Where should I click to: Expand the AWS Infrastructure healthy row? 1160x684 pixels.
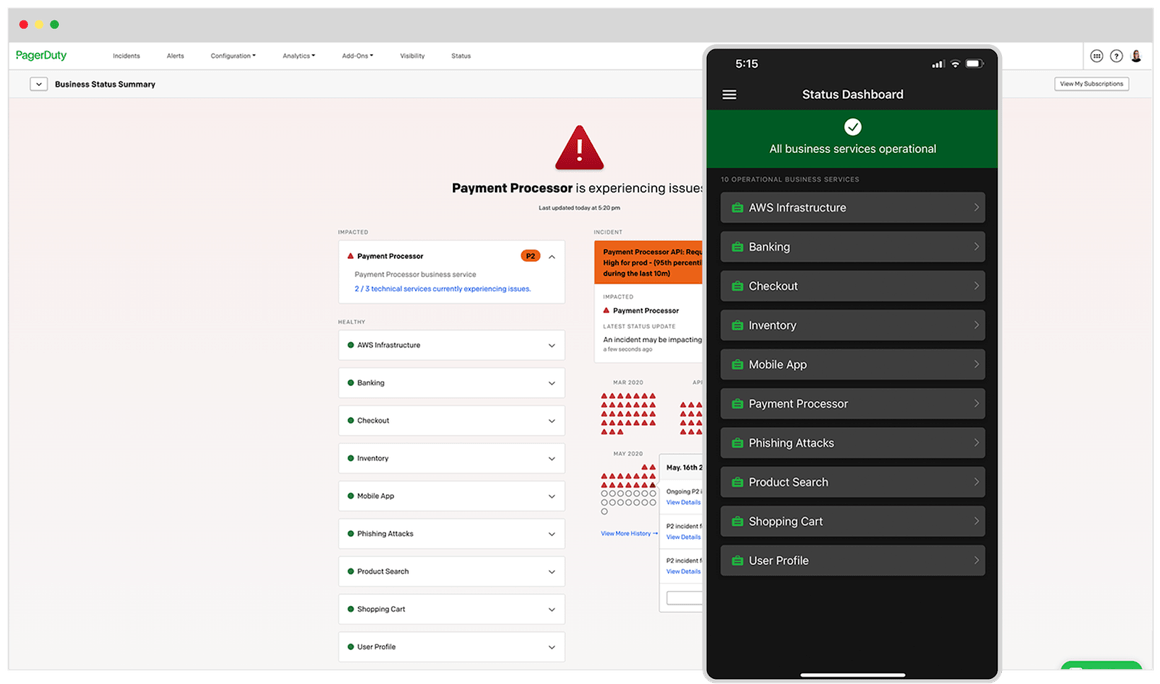tap(553, 344)
